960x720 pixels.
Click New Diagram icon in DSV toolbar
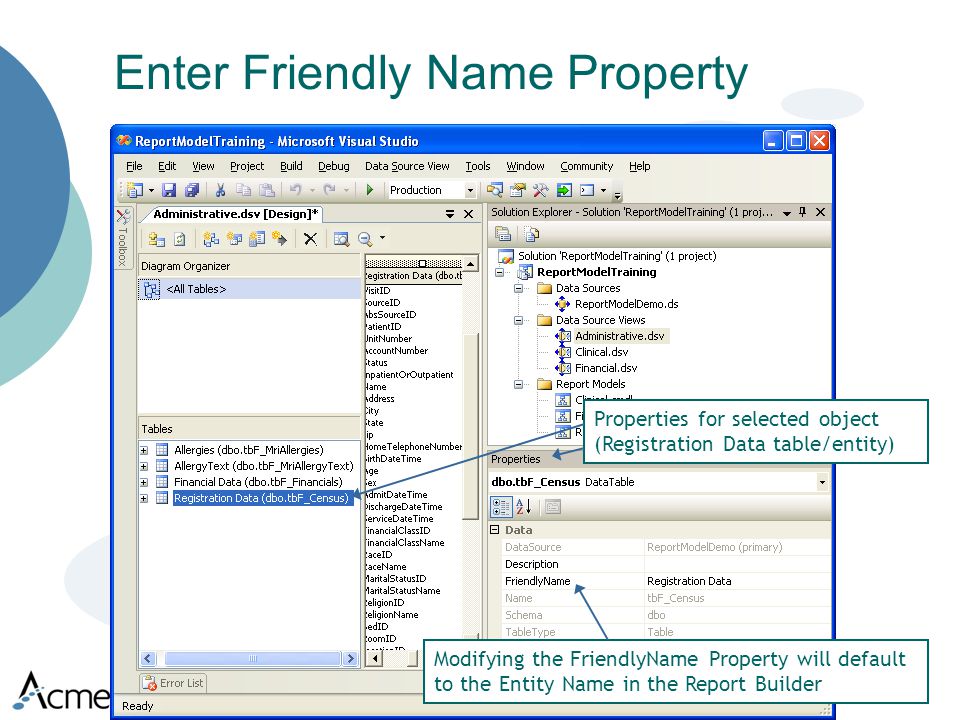pos(211,239)
